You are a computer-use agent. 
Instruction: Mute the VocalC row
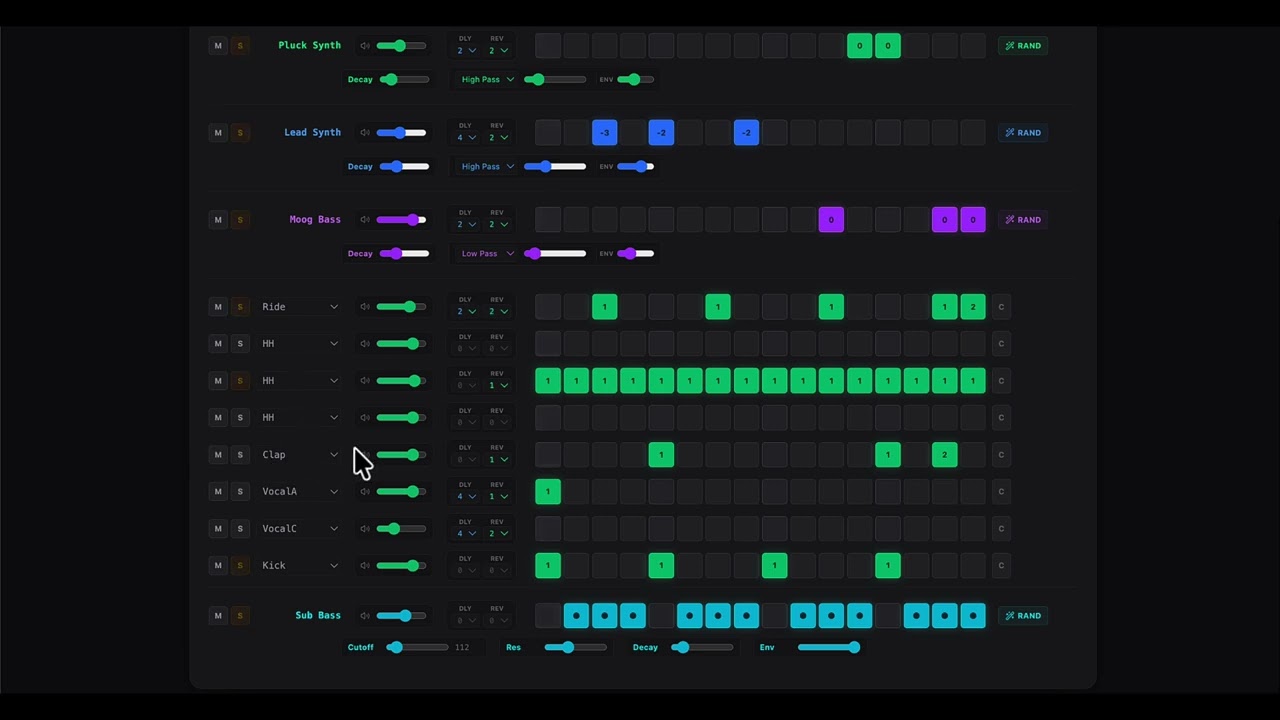[x=218, y=529]
